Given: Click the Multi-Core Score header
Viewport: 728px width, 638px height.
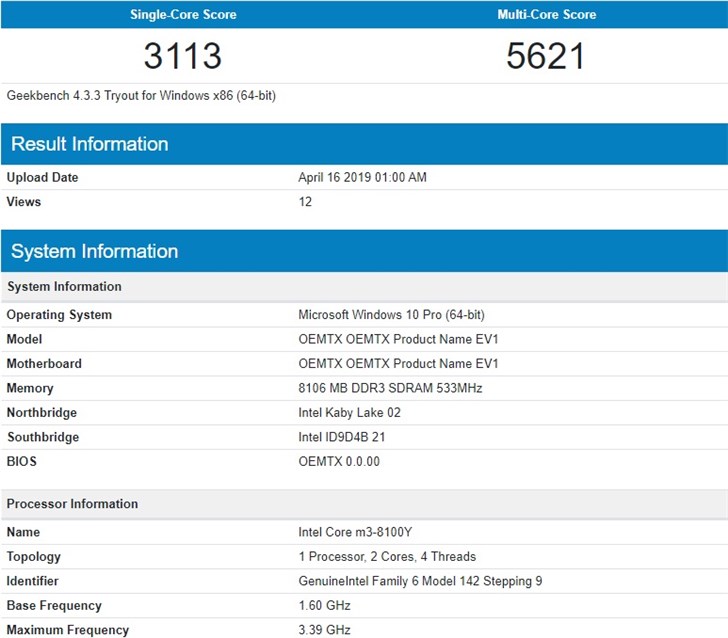Looking at the screenshot, I should pyautogui.click(x=546, y=15).
